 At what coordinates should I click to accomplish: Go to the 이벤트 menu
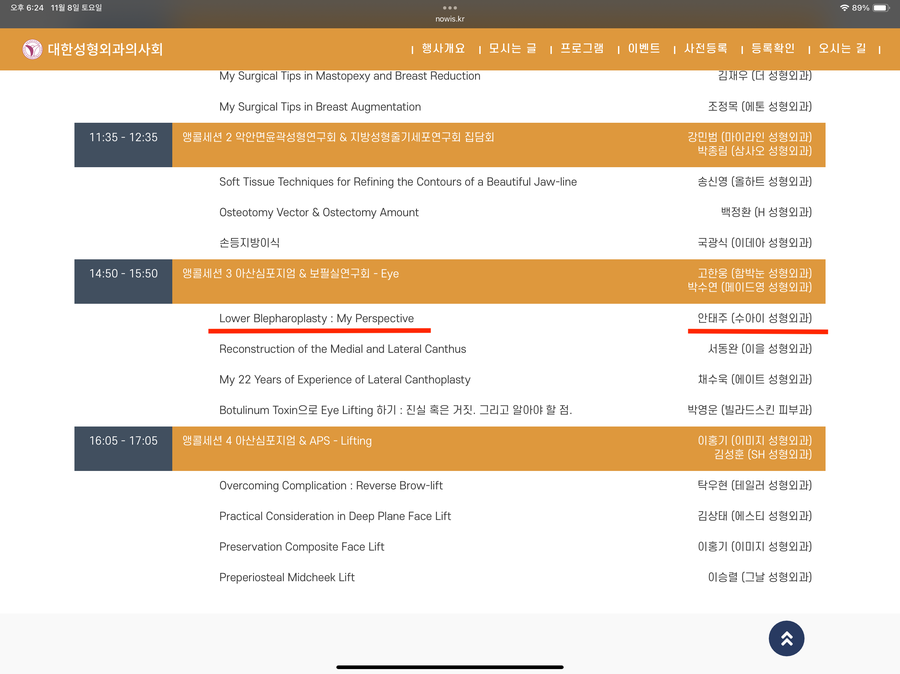click(643, 49)
